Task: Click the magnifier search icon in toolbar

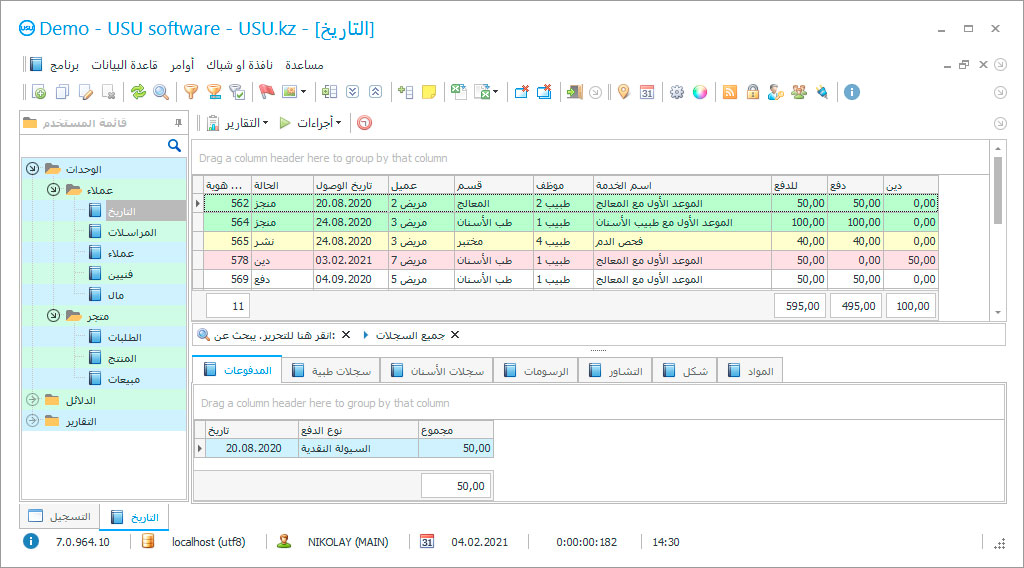Action: (161, 92)
